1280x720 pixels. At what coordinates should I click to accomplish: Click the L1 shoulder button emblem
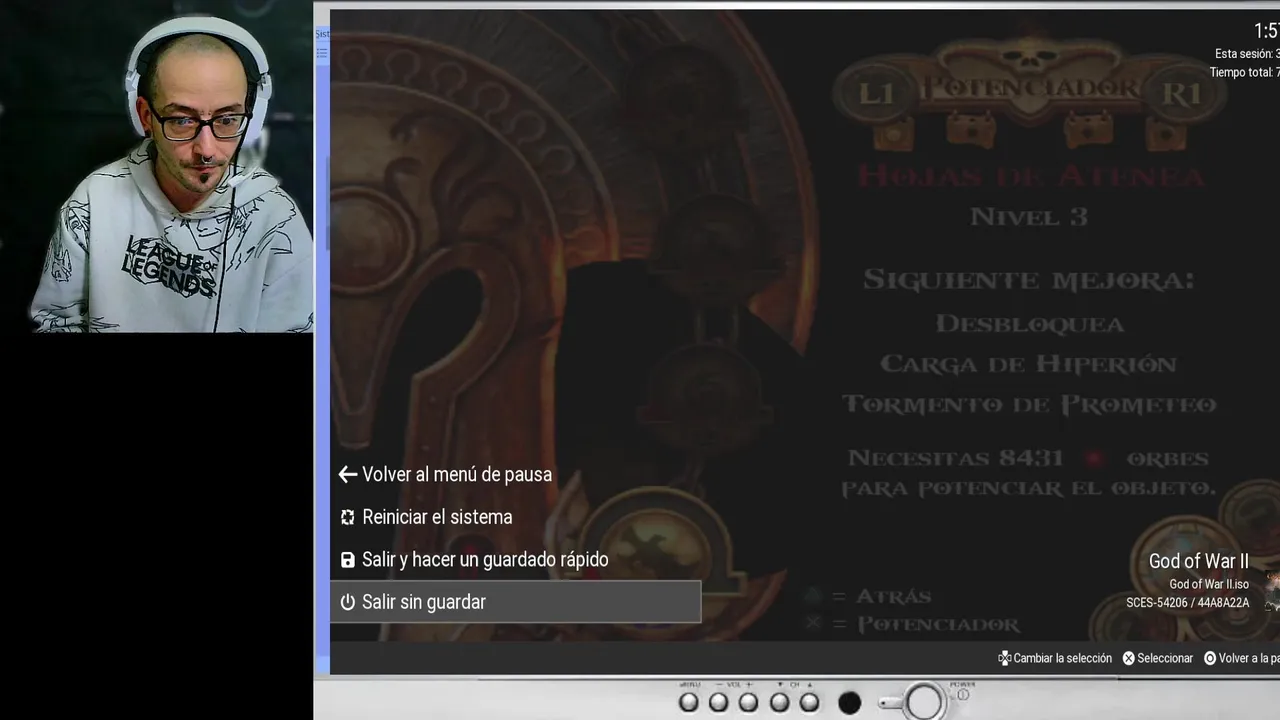(876, 94)
